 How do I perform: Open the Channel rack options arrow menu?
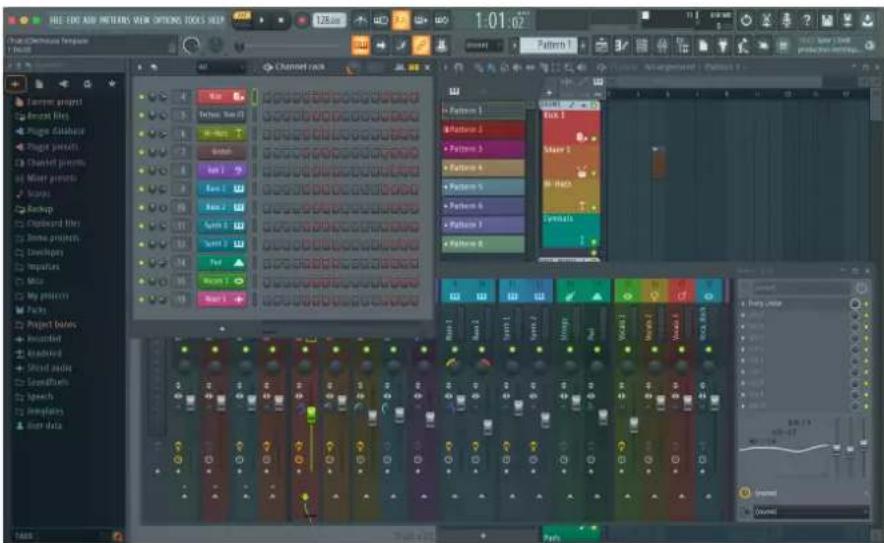[x=140, y=67]
